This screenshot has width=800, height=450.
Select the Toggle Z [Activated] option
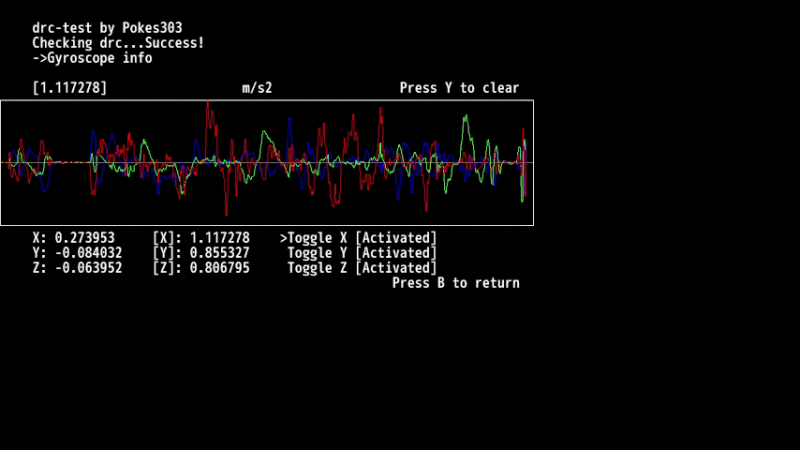tap(362, 268)
